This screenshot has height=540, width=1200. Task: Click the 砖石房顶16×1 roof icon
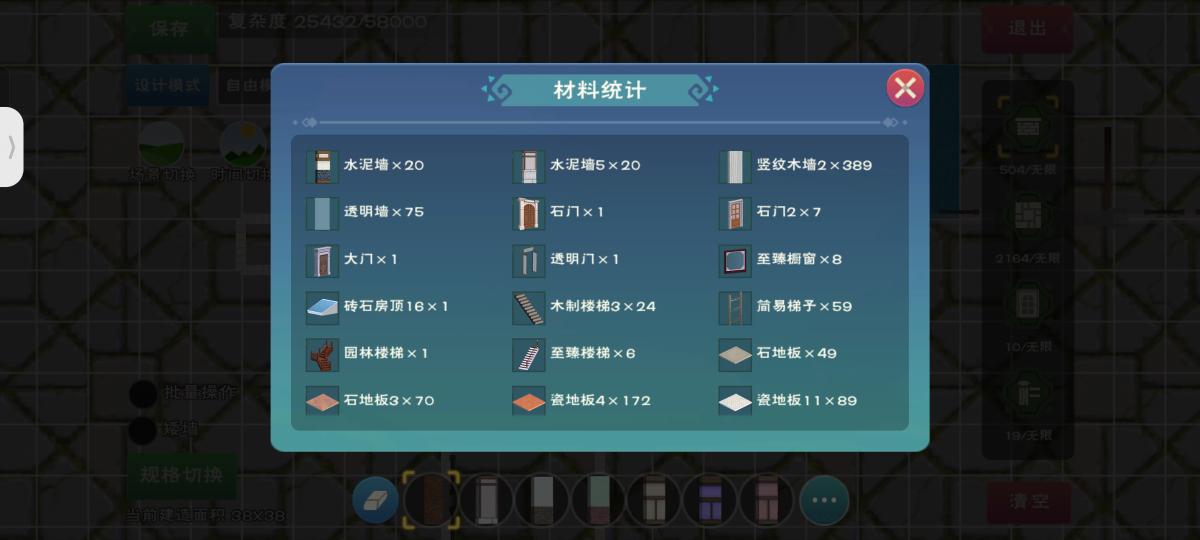323,307
